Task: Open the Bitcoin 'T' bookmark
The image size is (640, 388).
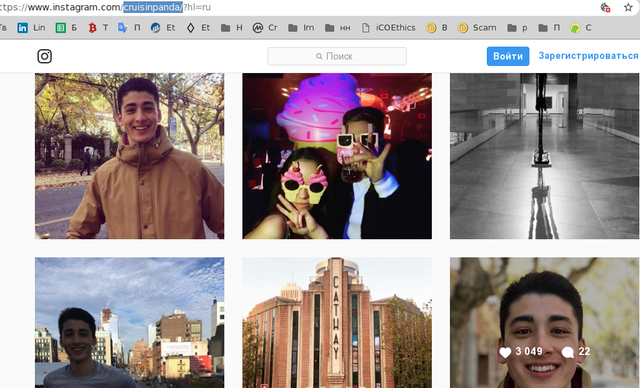Action: coord(98,28)
